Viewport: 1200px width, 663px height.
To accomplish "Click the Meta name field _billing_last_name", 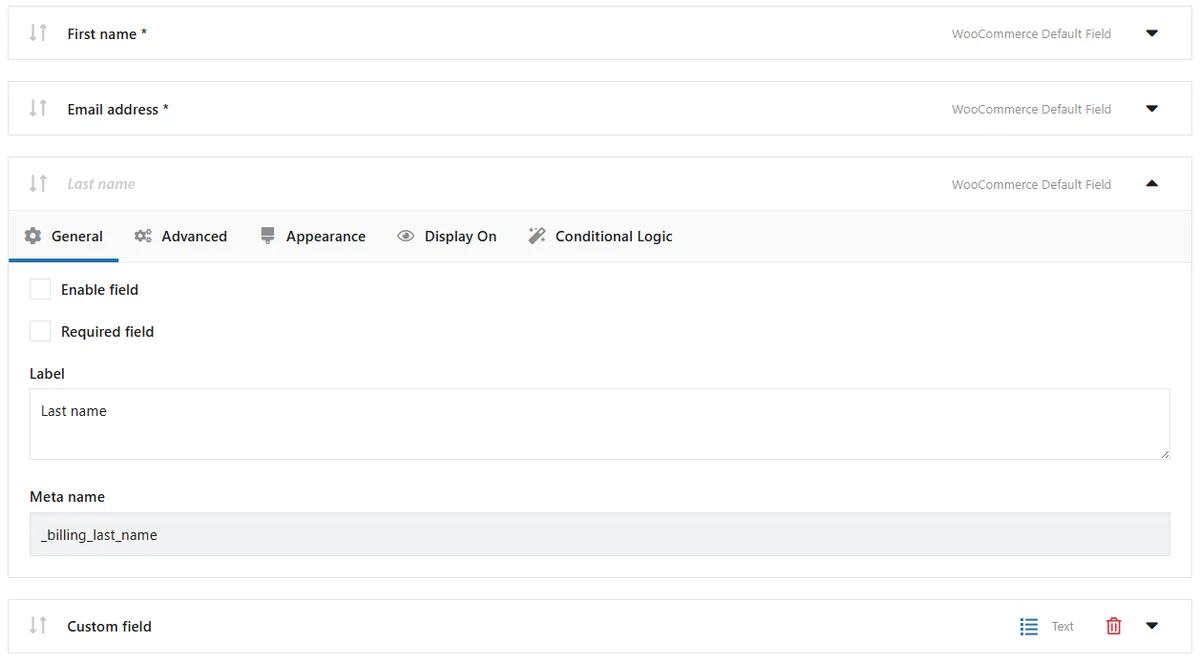I will 600,534.
